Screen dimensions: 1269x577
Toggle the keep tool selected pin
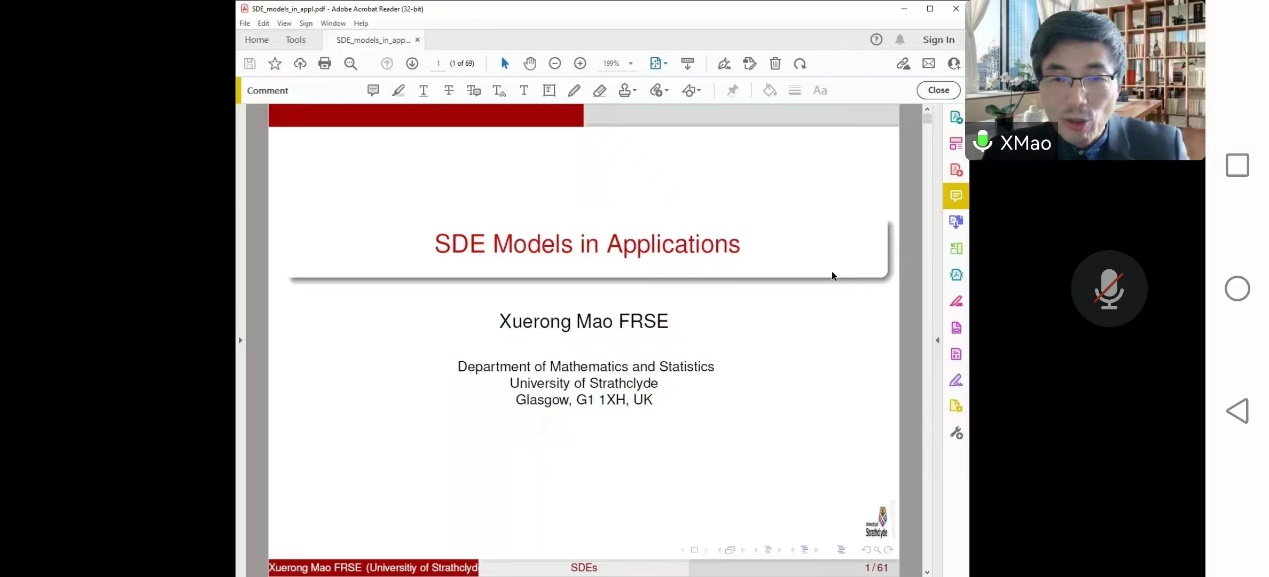point(732,90)
